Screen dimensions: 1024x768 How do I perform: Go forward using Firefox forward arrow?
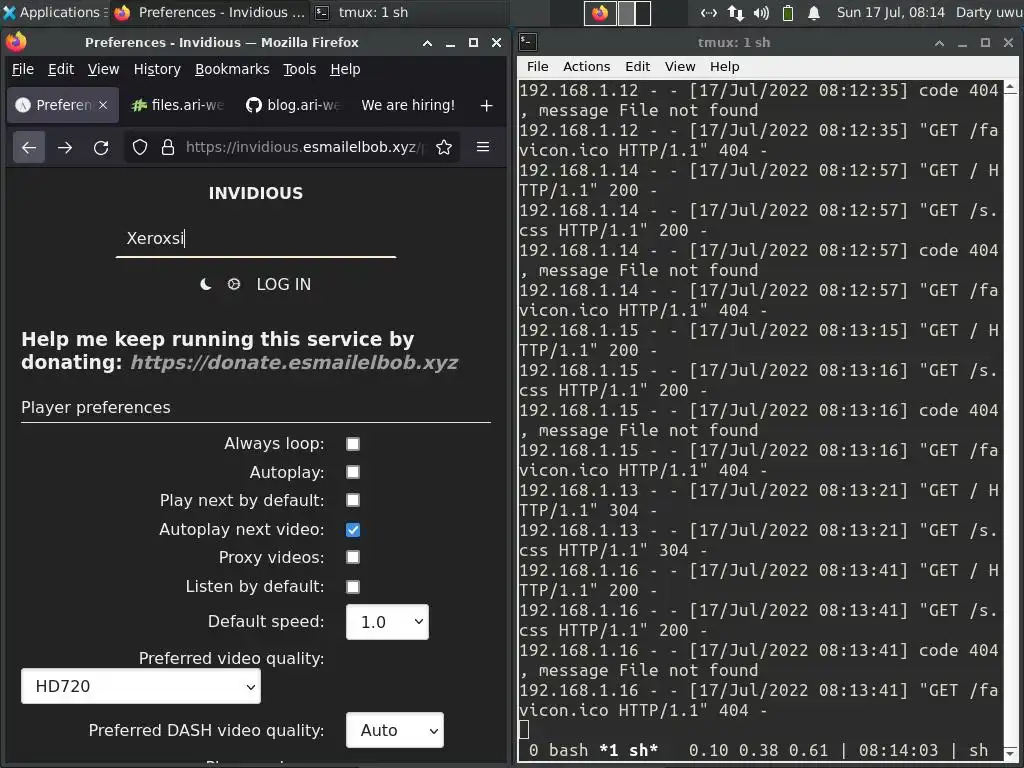pyautogui.click(x=65, y=148)
